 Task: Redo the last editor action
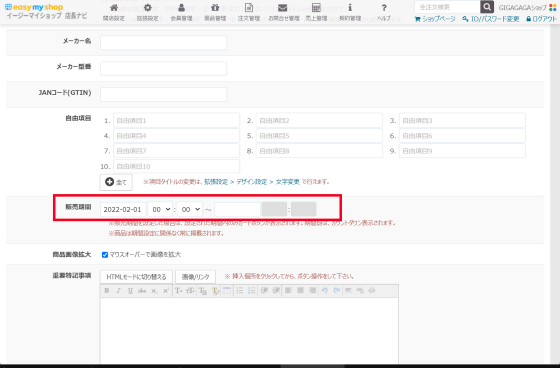click(336, 291)
